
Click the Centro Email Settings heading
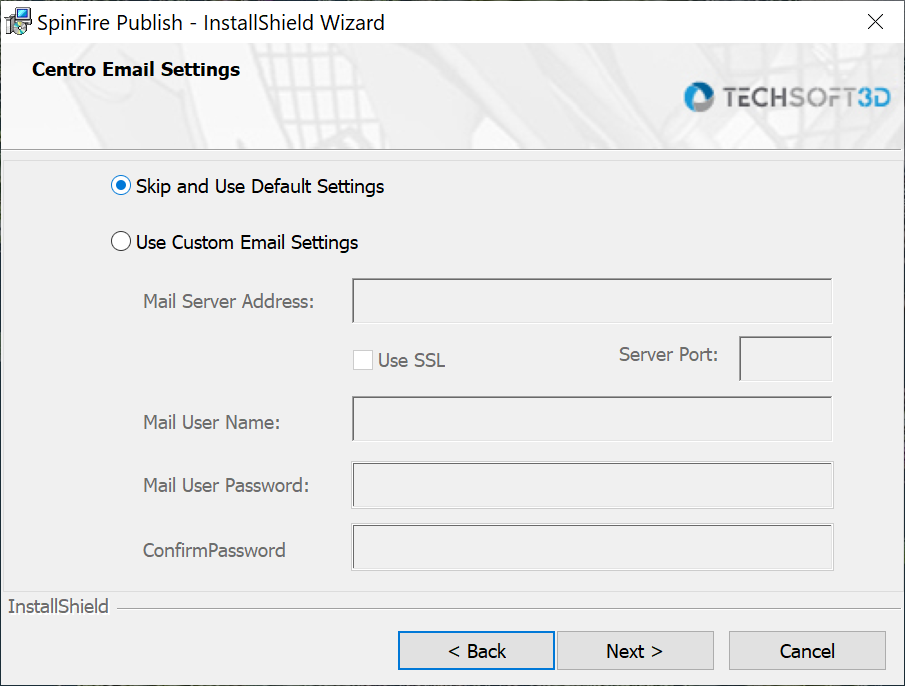[x=136, y=69]
